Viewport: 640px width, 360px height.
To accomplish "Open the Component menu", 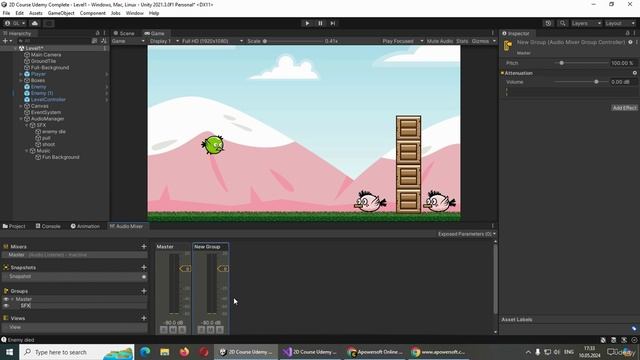I will tap(93, 13).
